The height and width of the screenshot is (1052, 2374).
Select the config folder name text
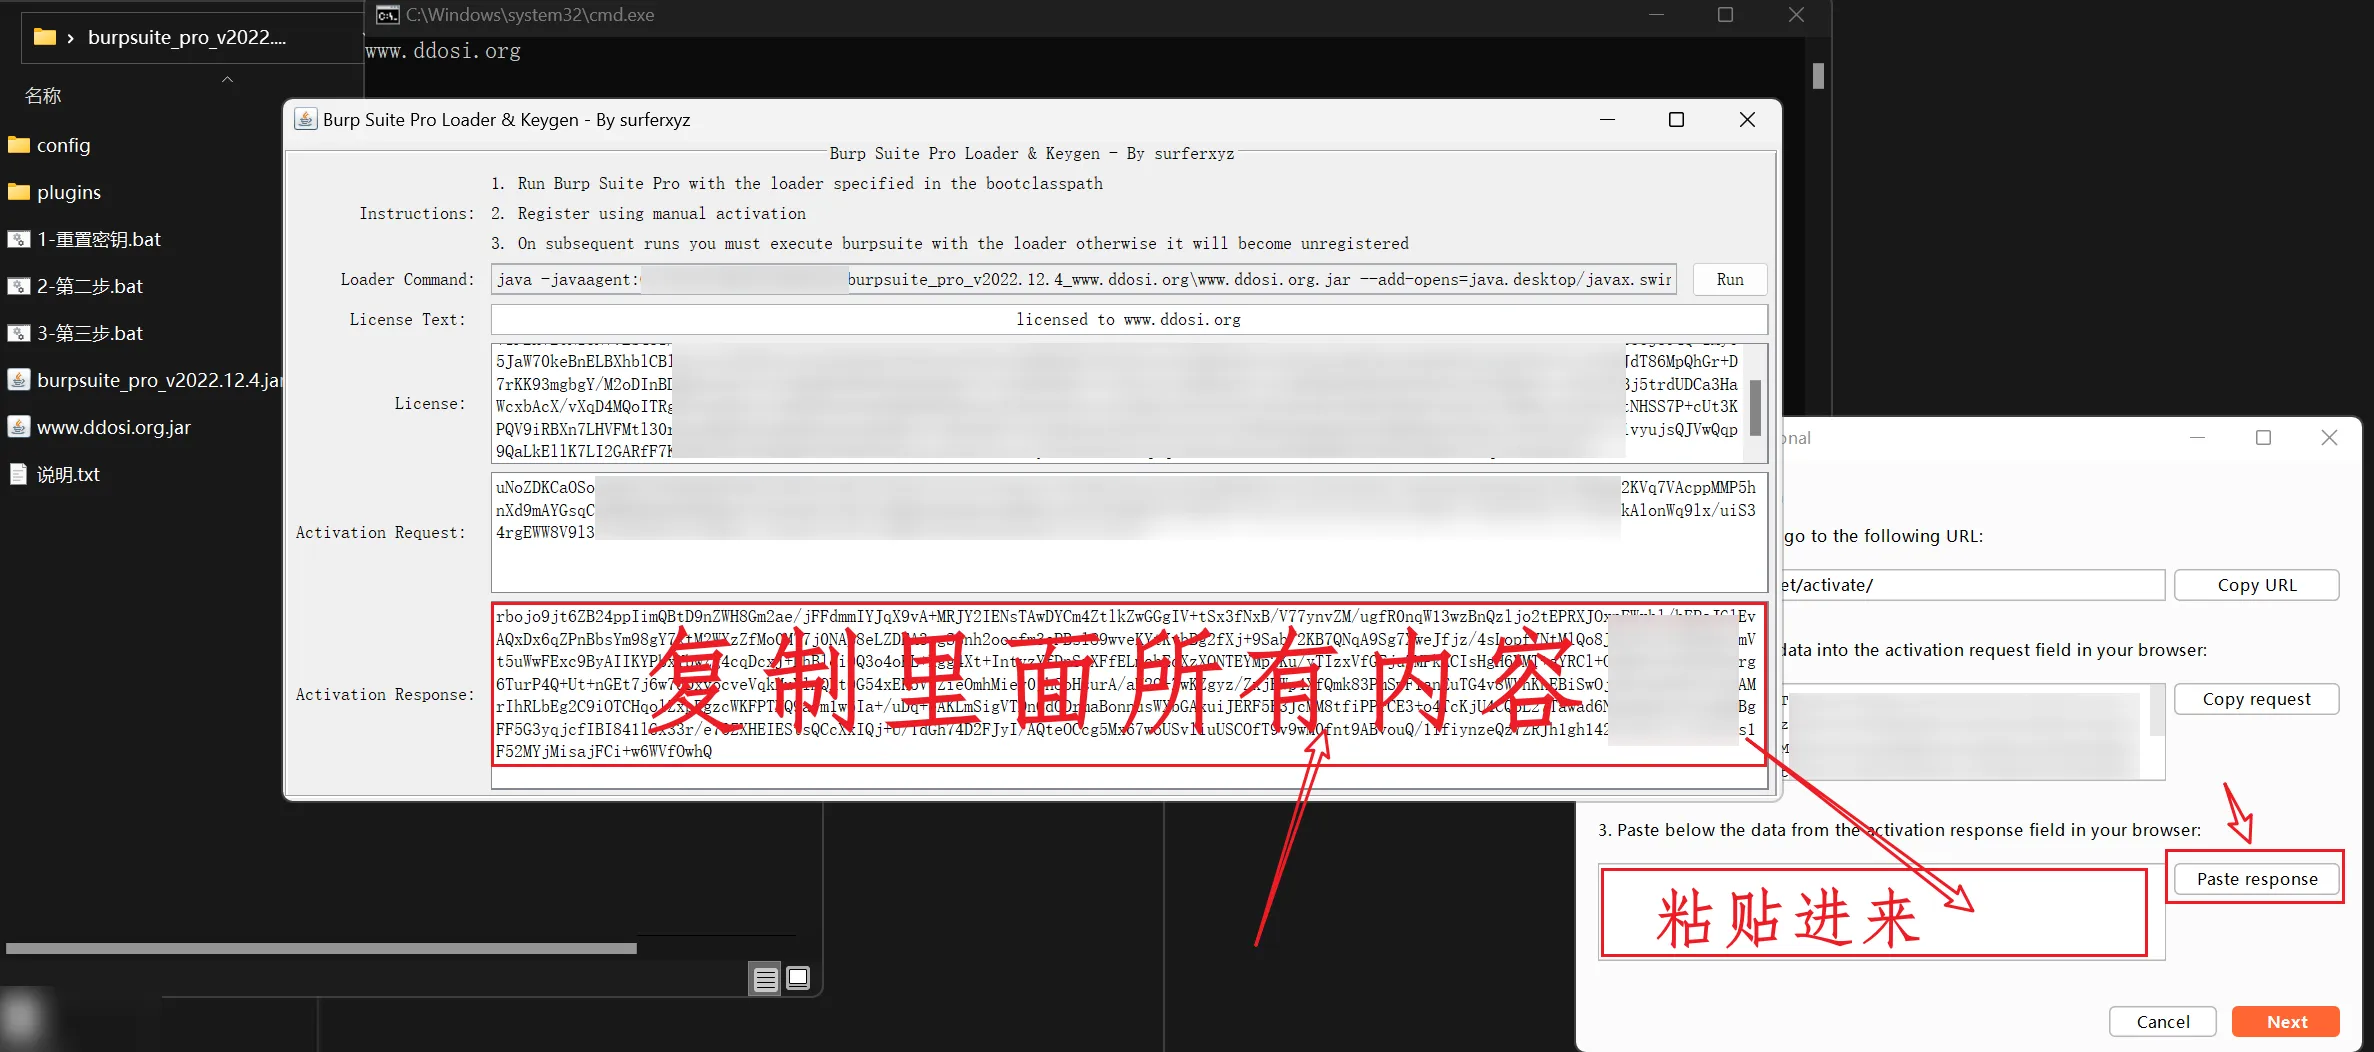(x=63, y=145)
